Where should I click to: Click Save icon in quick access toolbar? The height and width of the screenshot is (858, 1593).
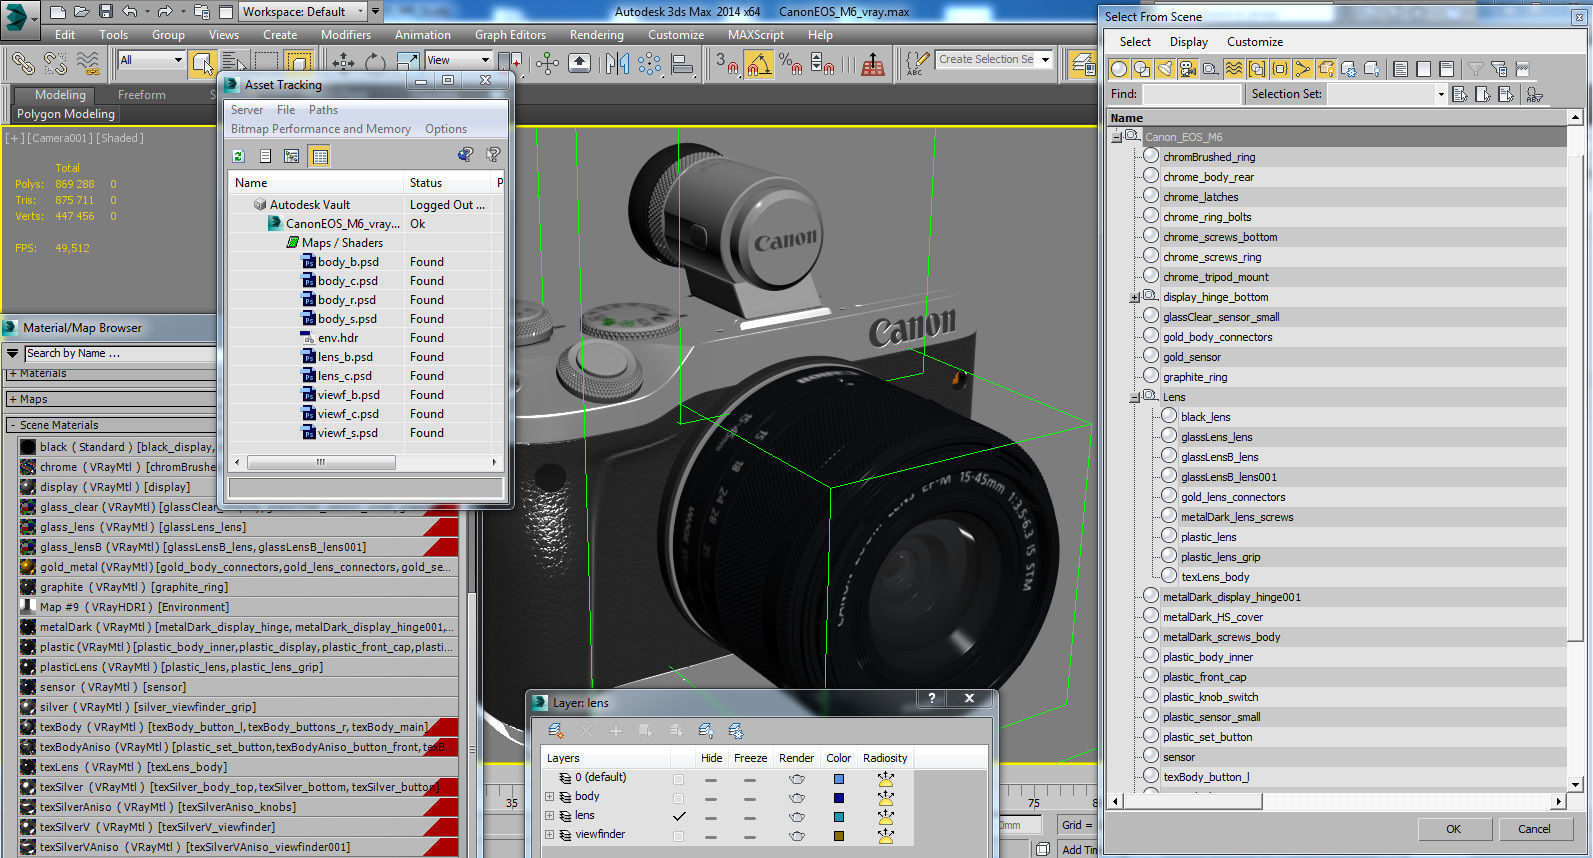(106, 11)
